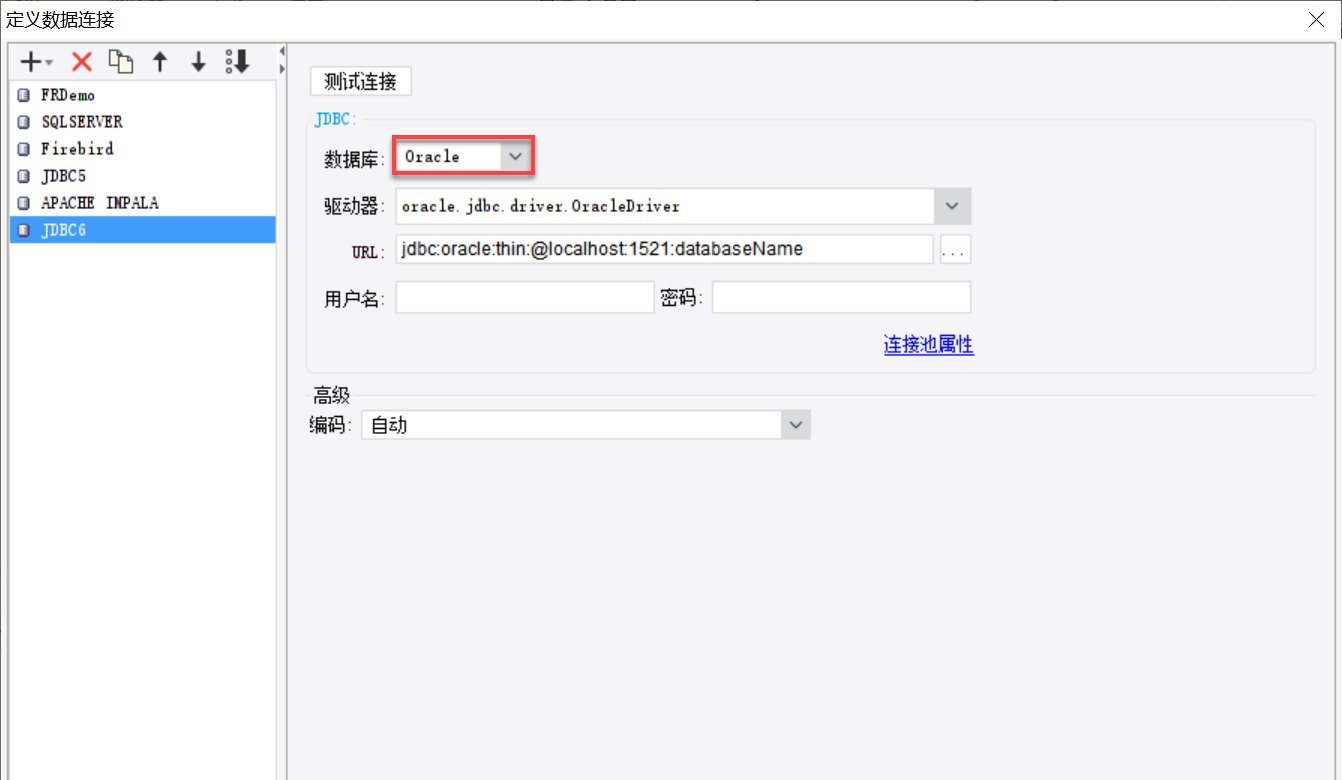This screenshot has width=1342, height=780.
Task: Expand left panel using the right splitter arrow
Action: (x=282, y=68)
